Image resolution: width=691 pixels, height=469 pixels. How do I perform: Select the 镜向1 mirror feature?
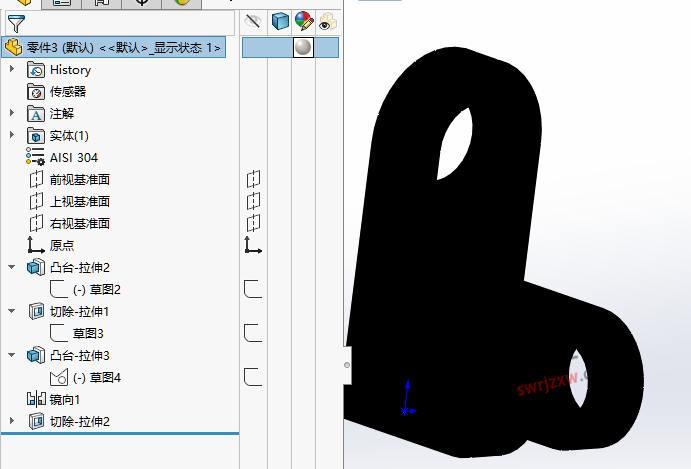coord(65,399)
